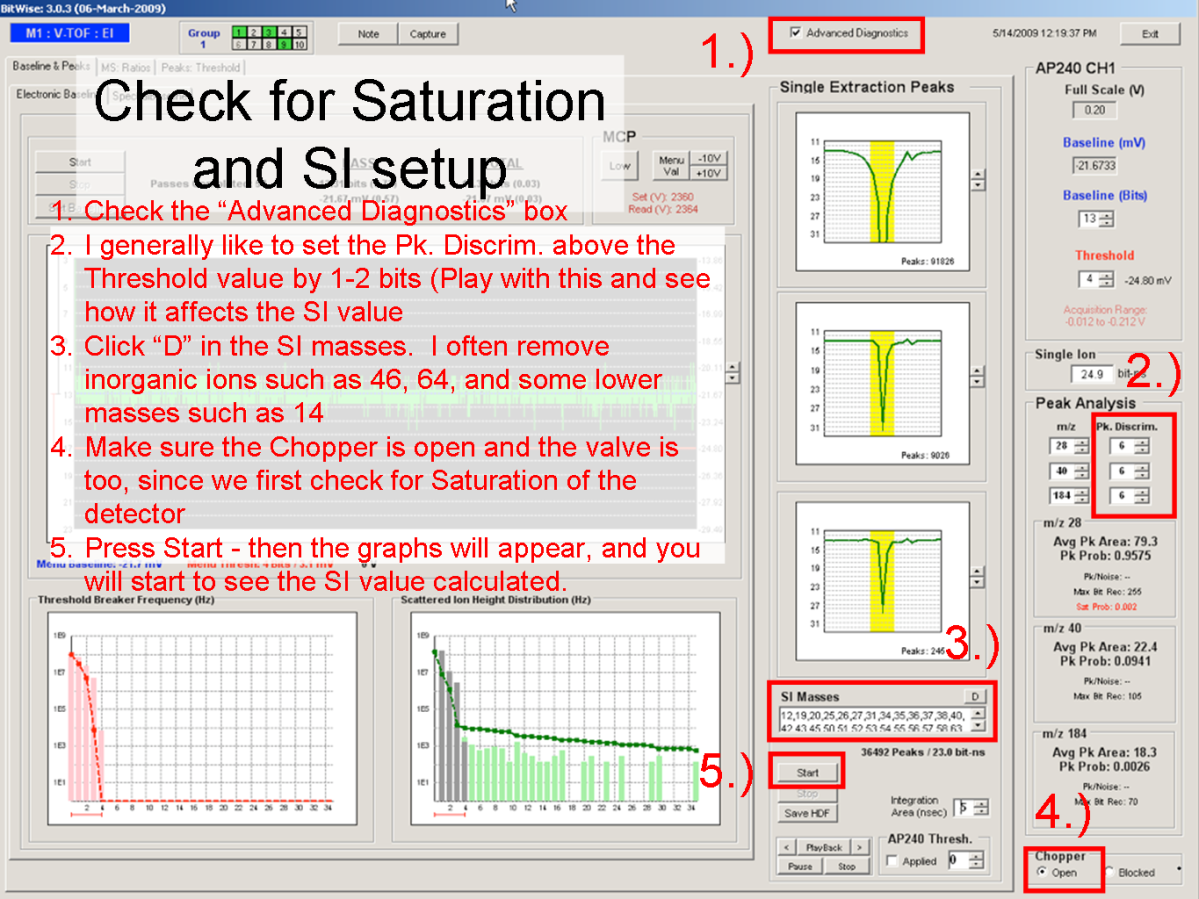
Task: Click the PlayBack button
Action: 825,847
